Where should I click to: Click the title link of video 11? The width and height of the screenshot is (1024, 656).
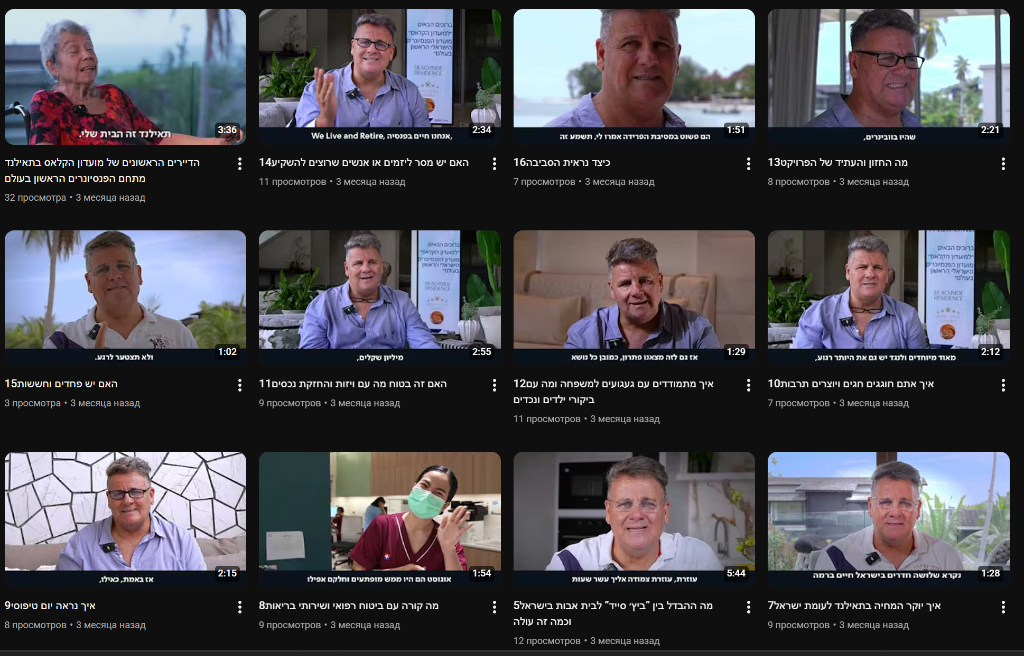click(353, 384)
